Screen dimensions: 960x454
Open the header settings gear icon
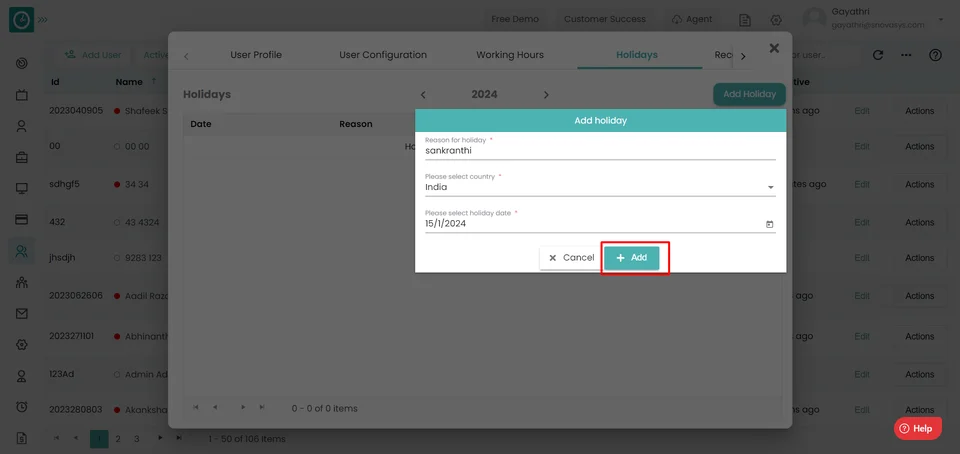776,20
